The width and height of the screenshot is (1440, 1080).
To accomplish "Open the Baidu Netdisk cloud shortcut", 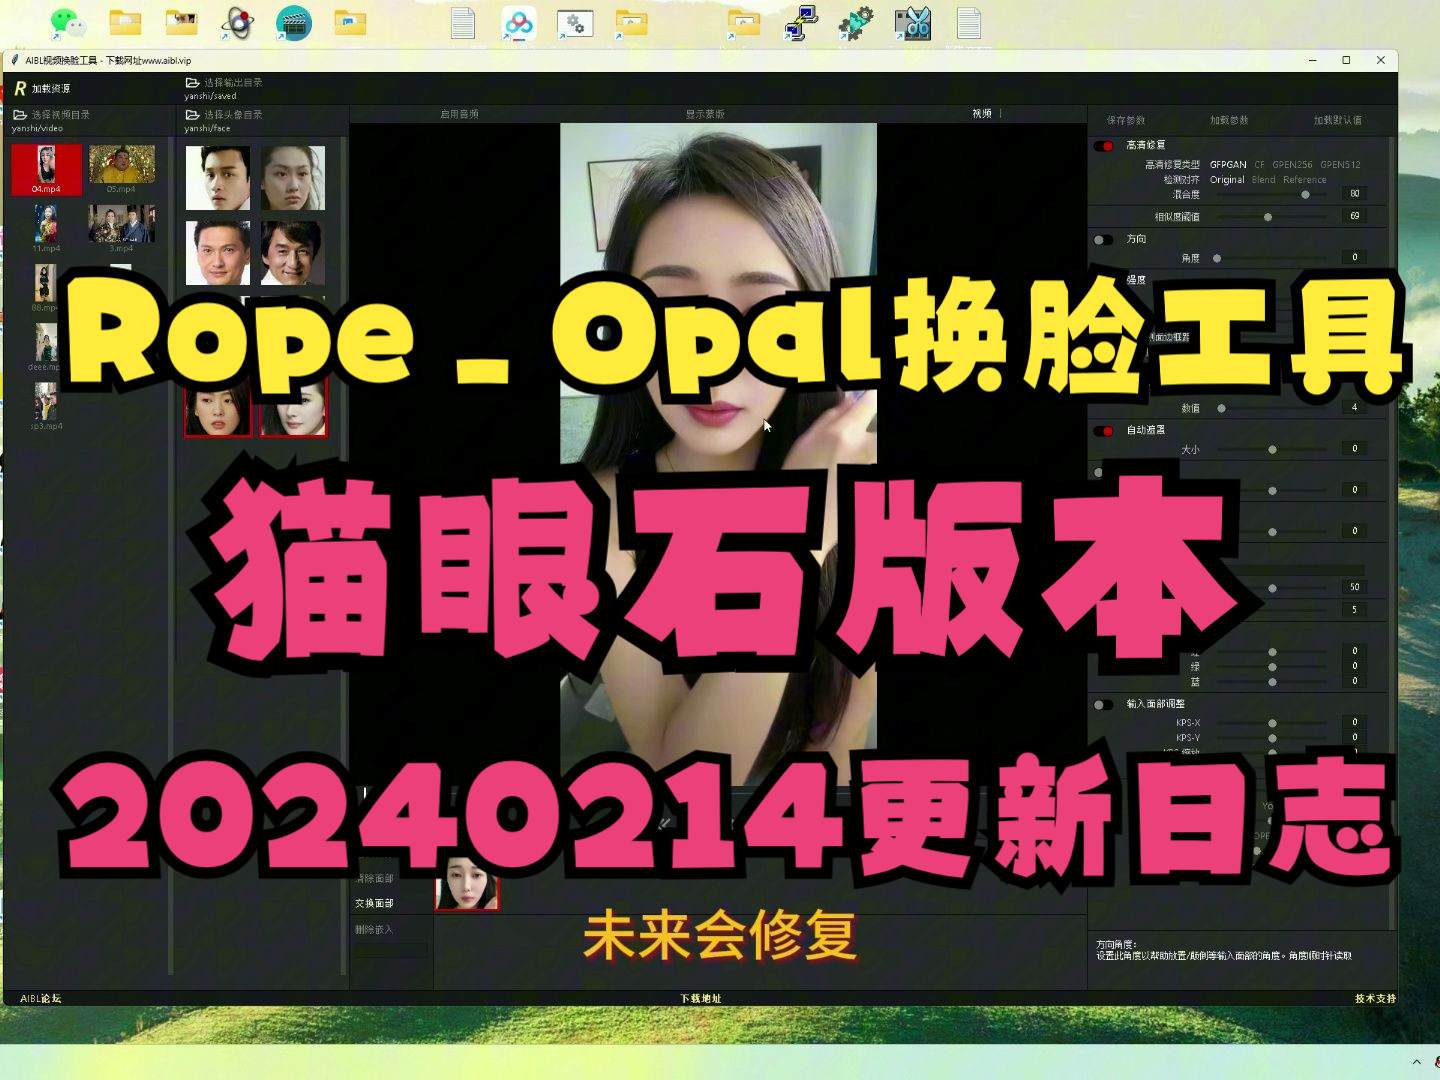I will tap(518, 23).
